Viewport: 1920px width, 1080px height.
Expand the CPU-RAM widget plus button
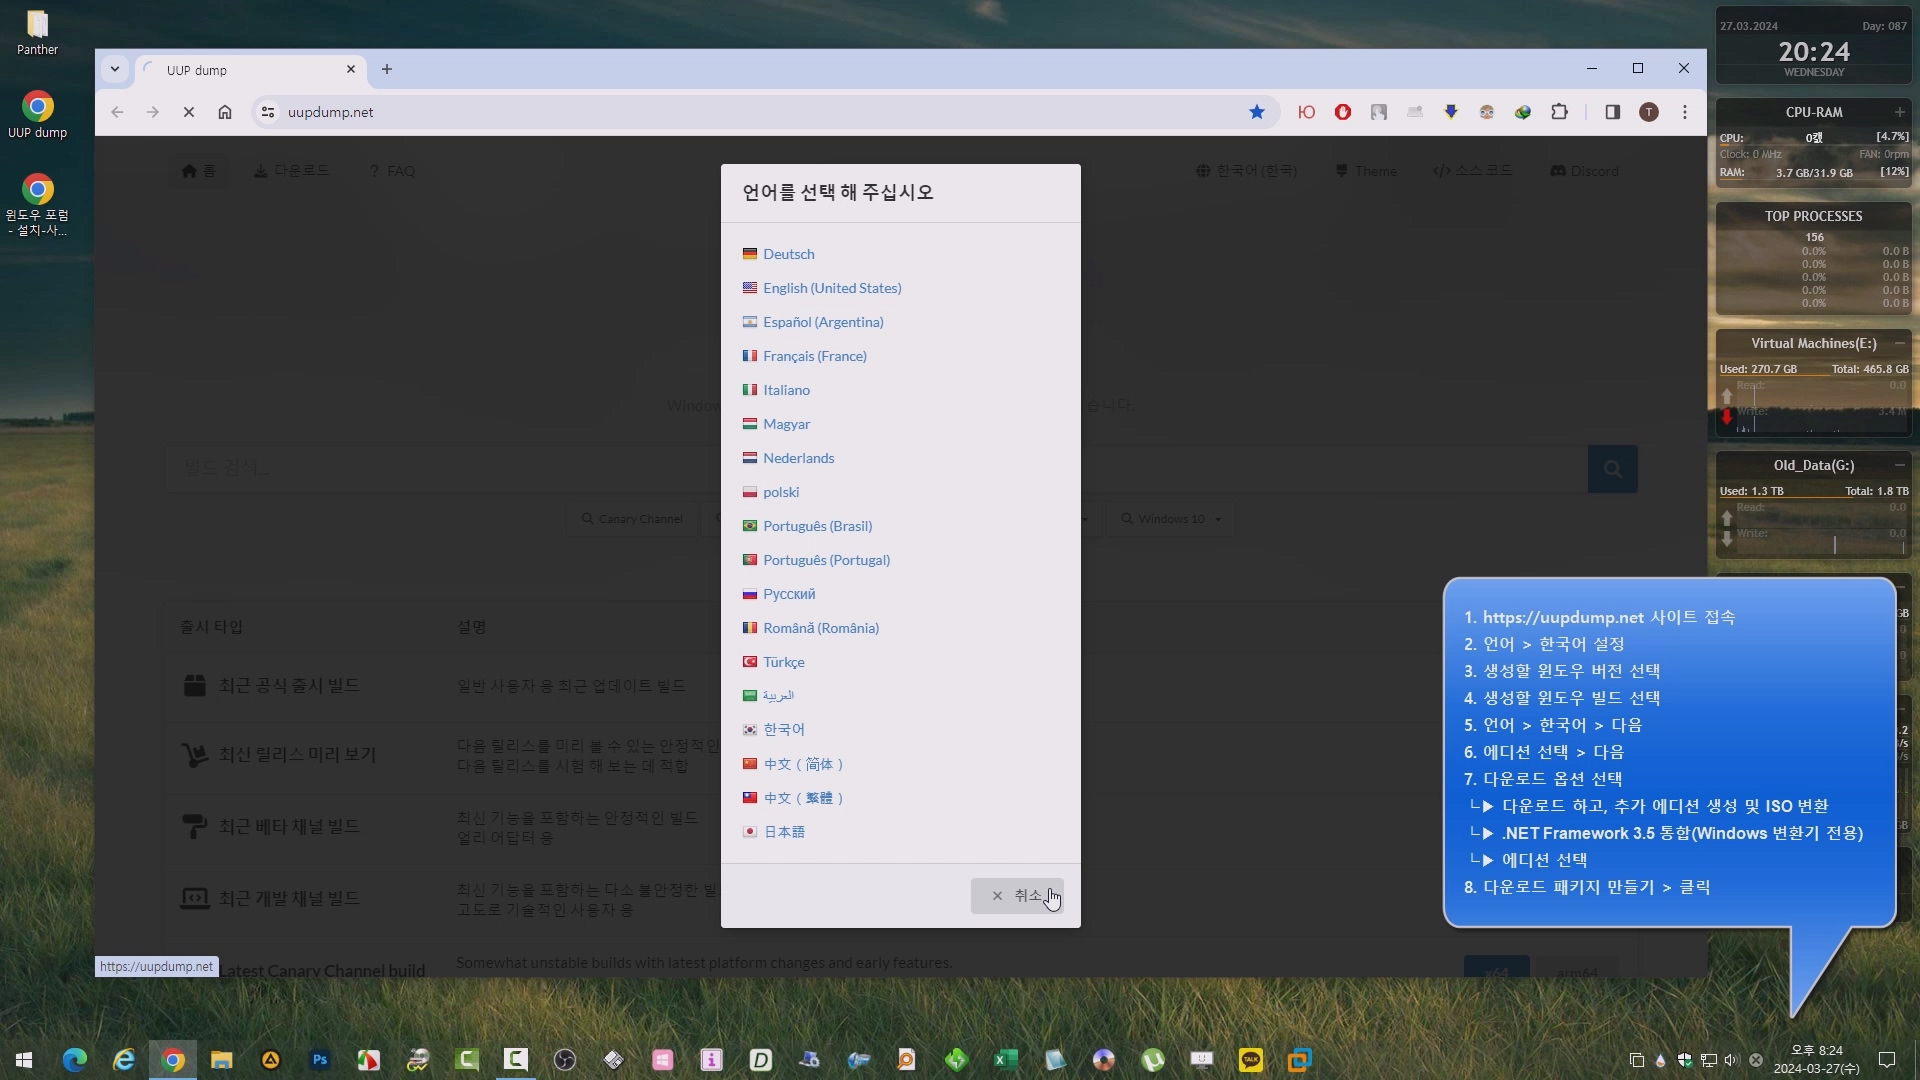pyautogui.click(x=1899, y=112)
